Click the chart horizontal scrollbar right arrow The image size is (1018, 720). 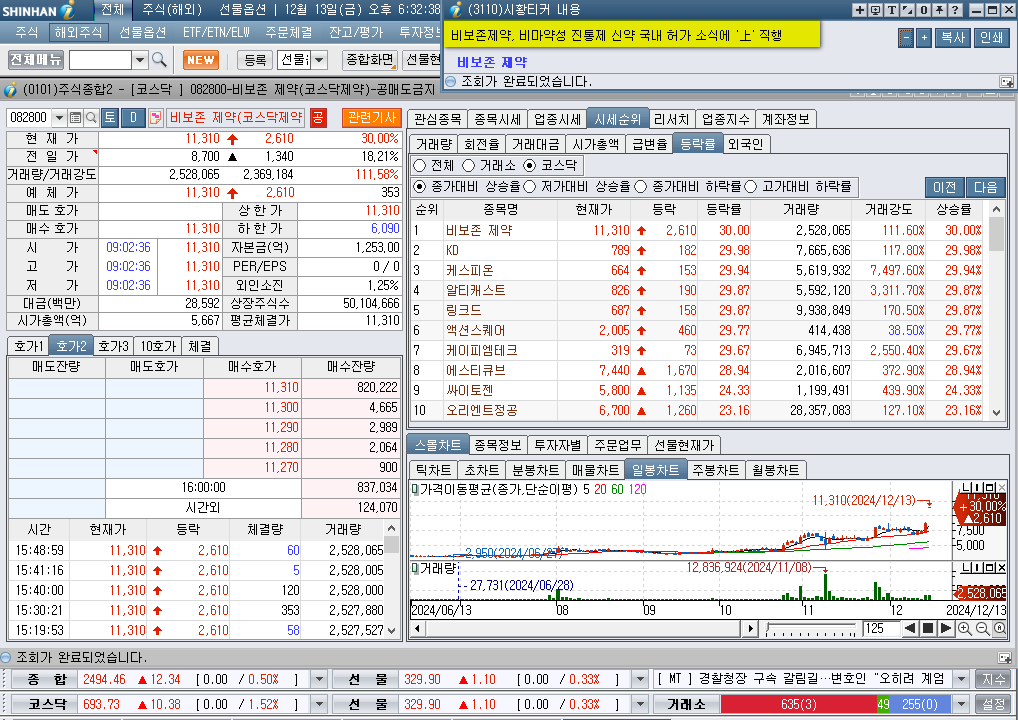coord(751,628)
